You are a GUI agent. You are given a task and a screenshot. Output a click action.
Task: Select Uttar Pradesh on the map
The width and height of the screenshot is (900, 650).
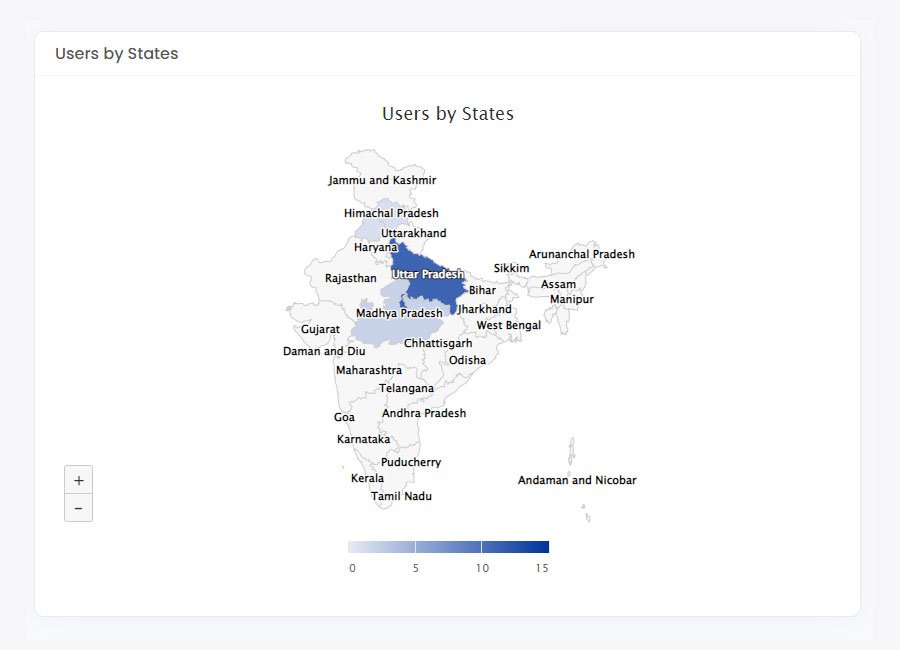pos(427,274)
